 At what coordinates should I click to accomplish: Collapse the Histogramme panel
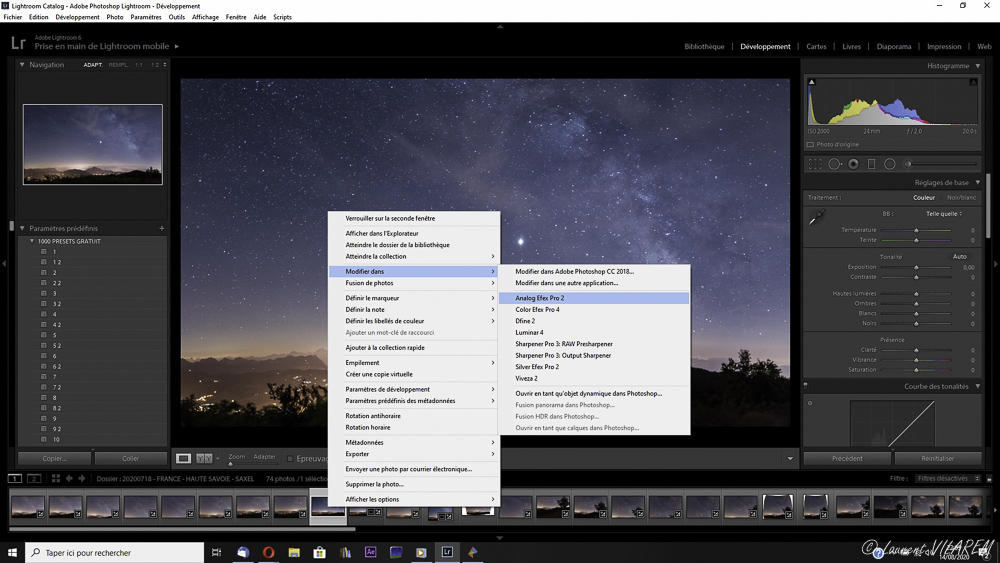978,66
